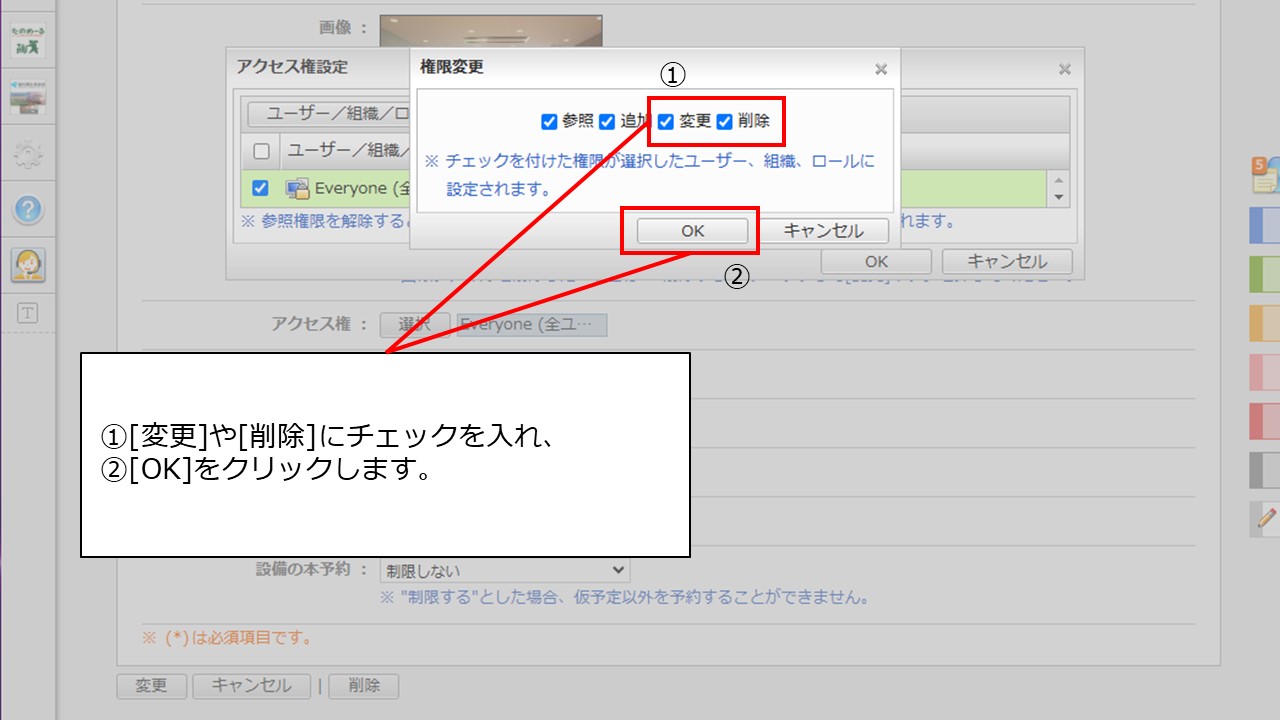
Task: Click OK in the 権限変更 dialog
Action: (x=692, y=231)
